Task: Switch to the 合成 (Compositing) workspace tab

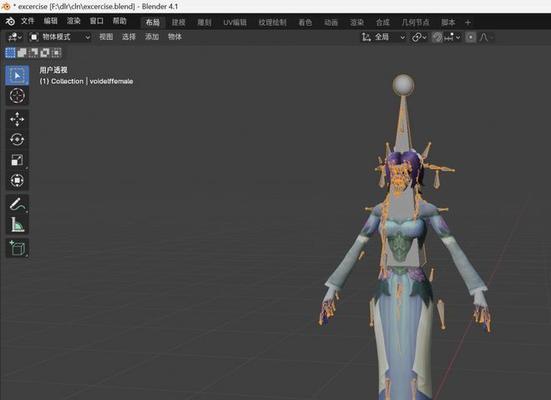Action: 383,22
